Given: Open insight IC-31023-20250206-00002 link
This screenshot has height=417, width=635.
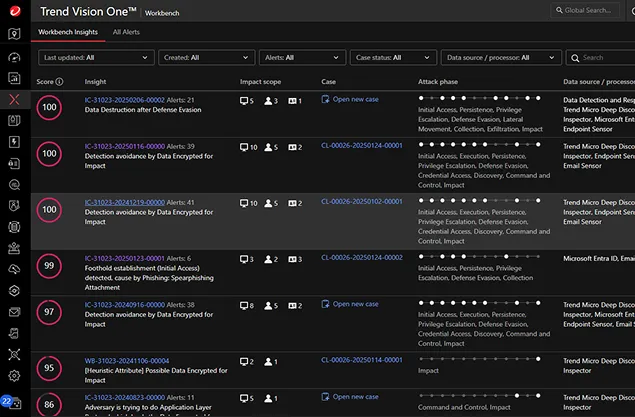Looking at the screenshot, I should click(124, 100).
